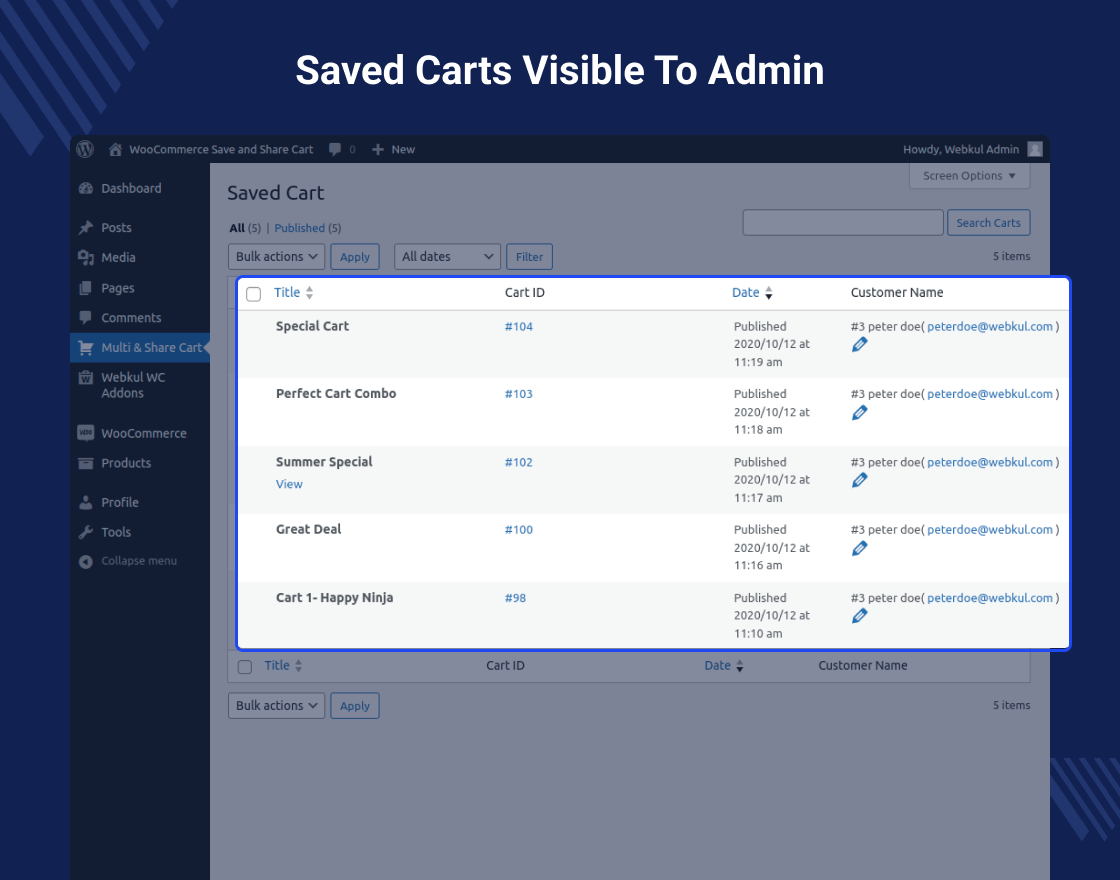This screenshot has height=880, width=1120.
Task: Click the Collapse menu arrow icon
Action: point(86,561)
